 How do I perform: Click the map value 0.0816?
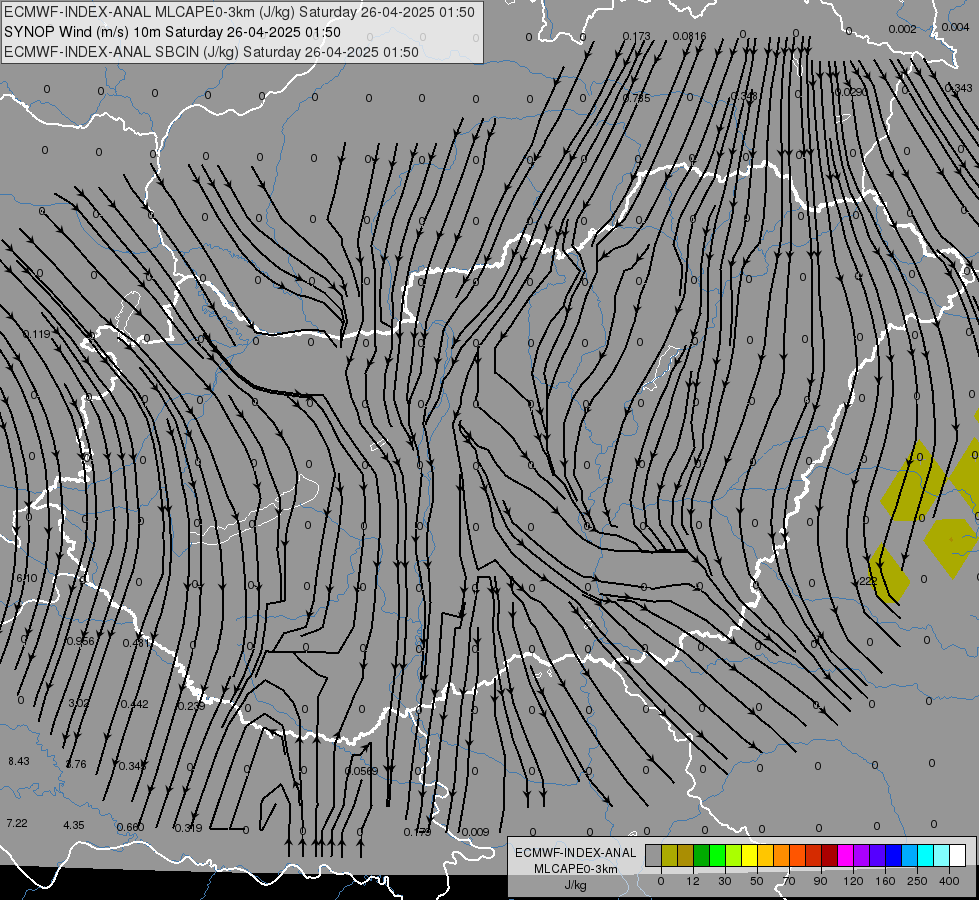coord(689,36)
